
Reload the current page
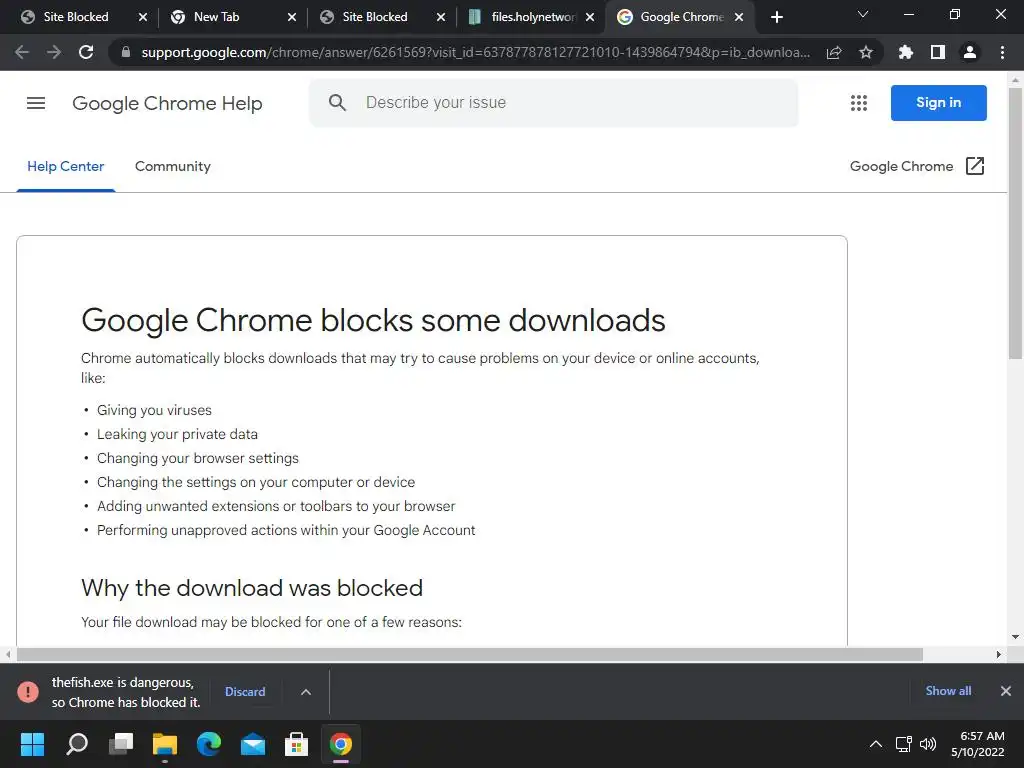tap(86, 52)
